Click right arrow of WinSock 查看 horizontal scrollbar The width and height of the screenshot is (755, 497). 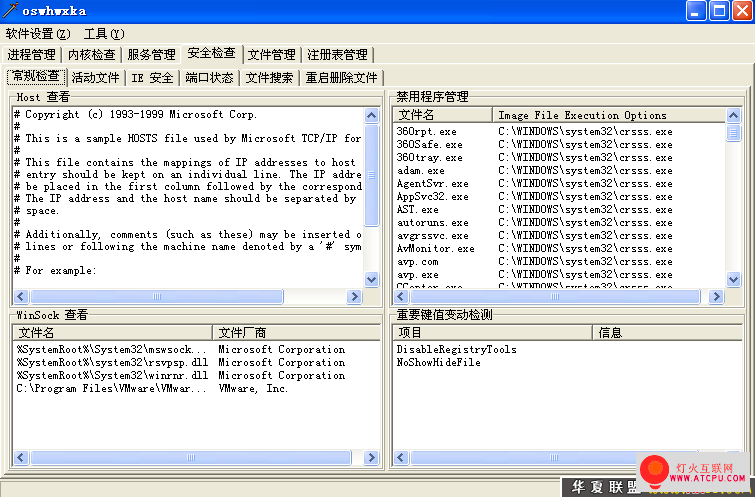(371, 457)
